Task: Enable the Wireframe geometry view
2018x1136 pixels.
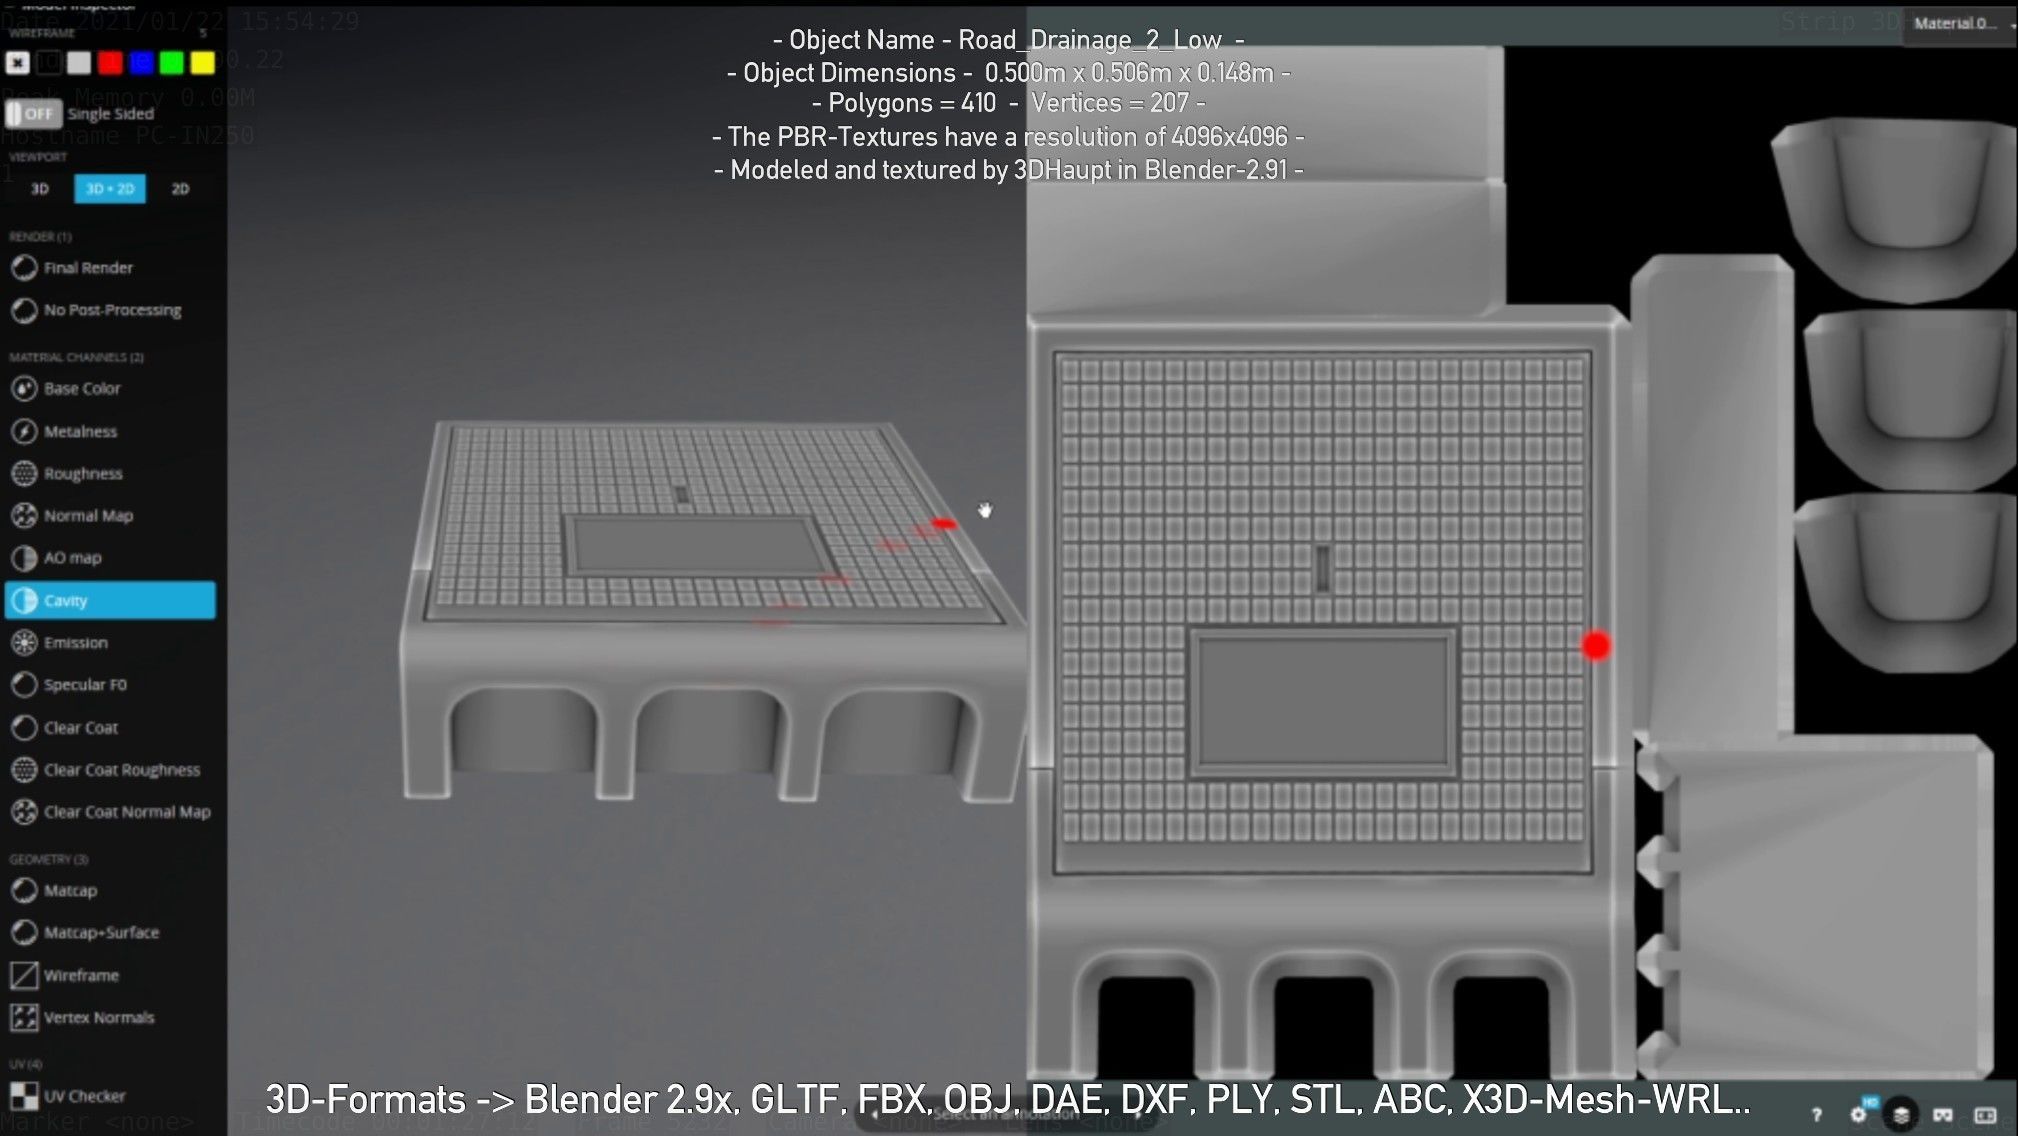Action: [x=65, y=975]
